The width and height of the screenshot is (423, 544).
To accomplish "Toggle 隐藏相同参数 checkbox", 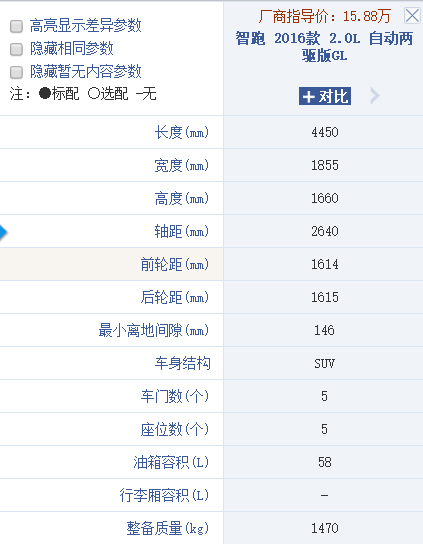I will (16, 49).
